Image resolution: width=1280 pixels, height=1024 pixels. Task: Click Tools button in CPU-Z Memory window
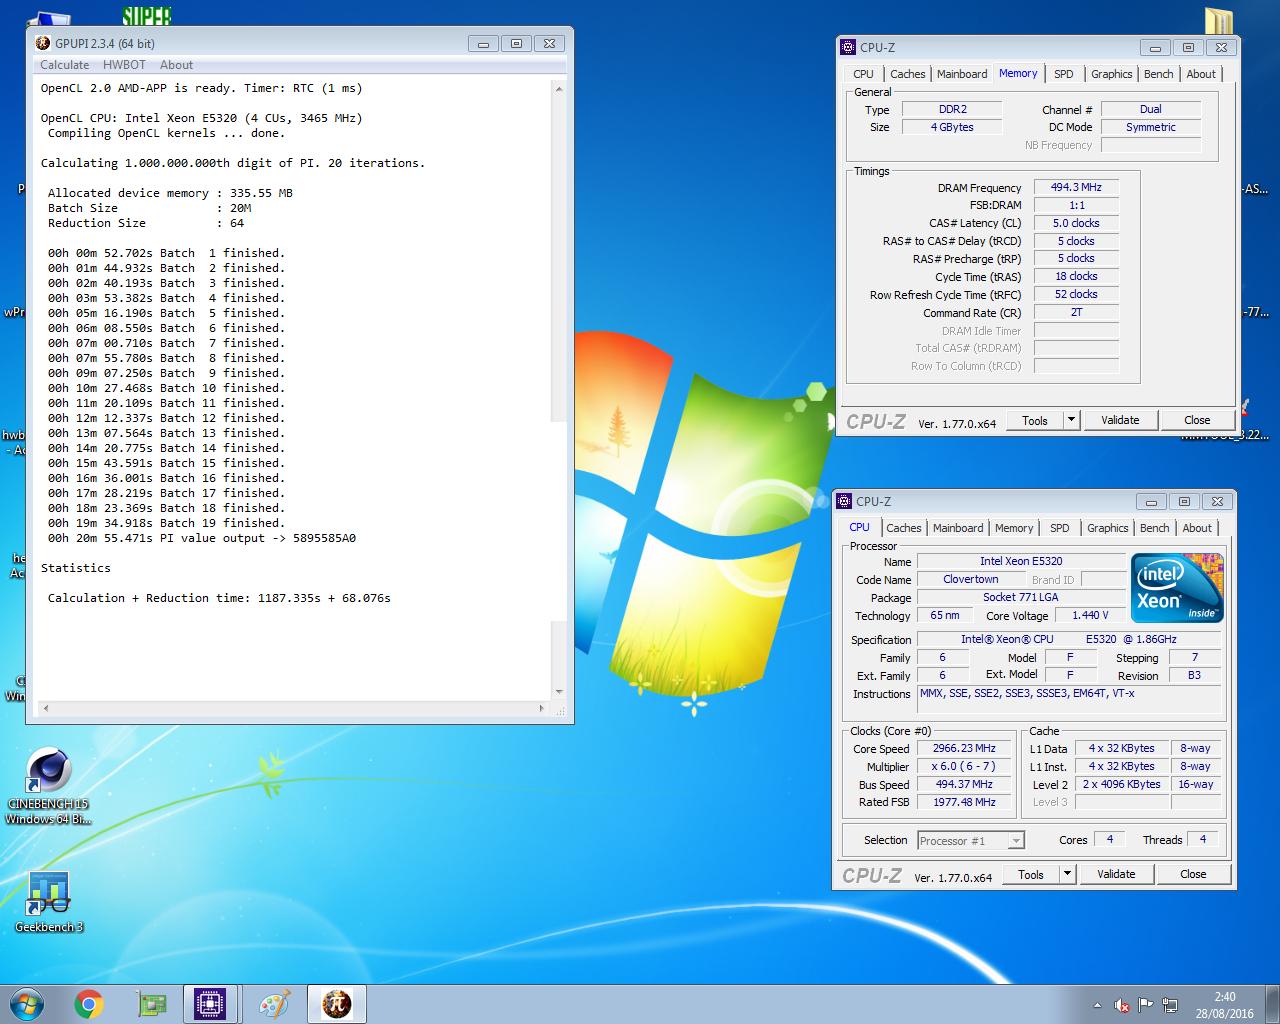[1035, 420]
